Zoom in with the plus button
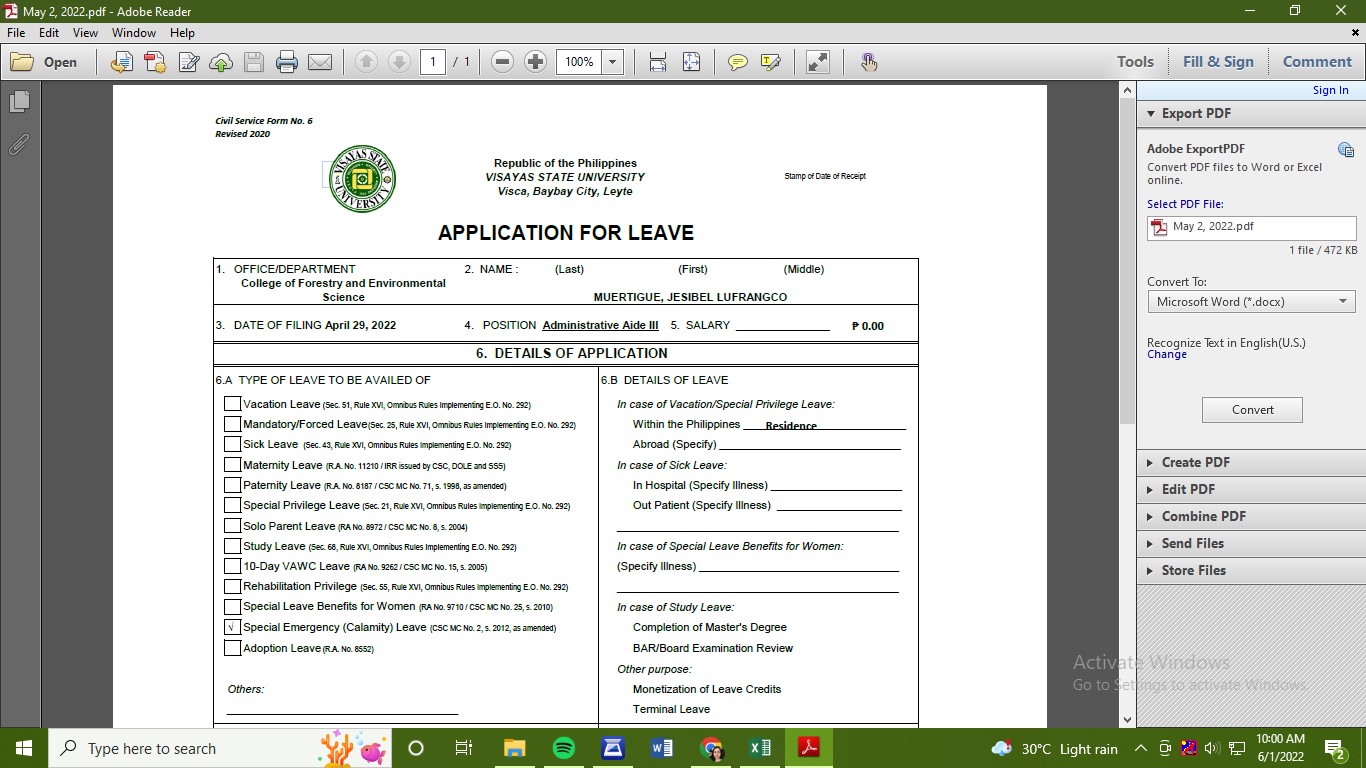This screenshot has height=768, width=1366. coord(535,62)
